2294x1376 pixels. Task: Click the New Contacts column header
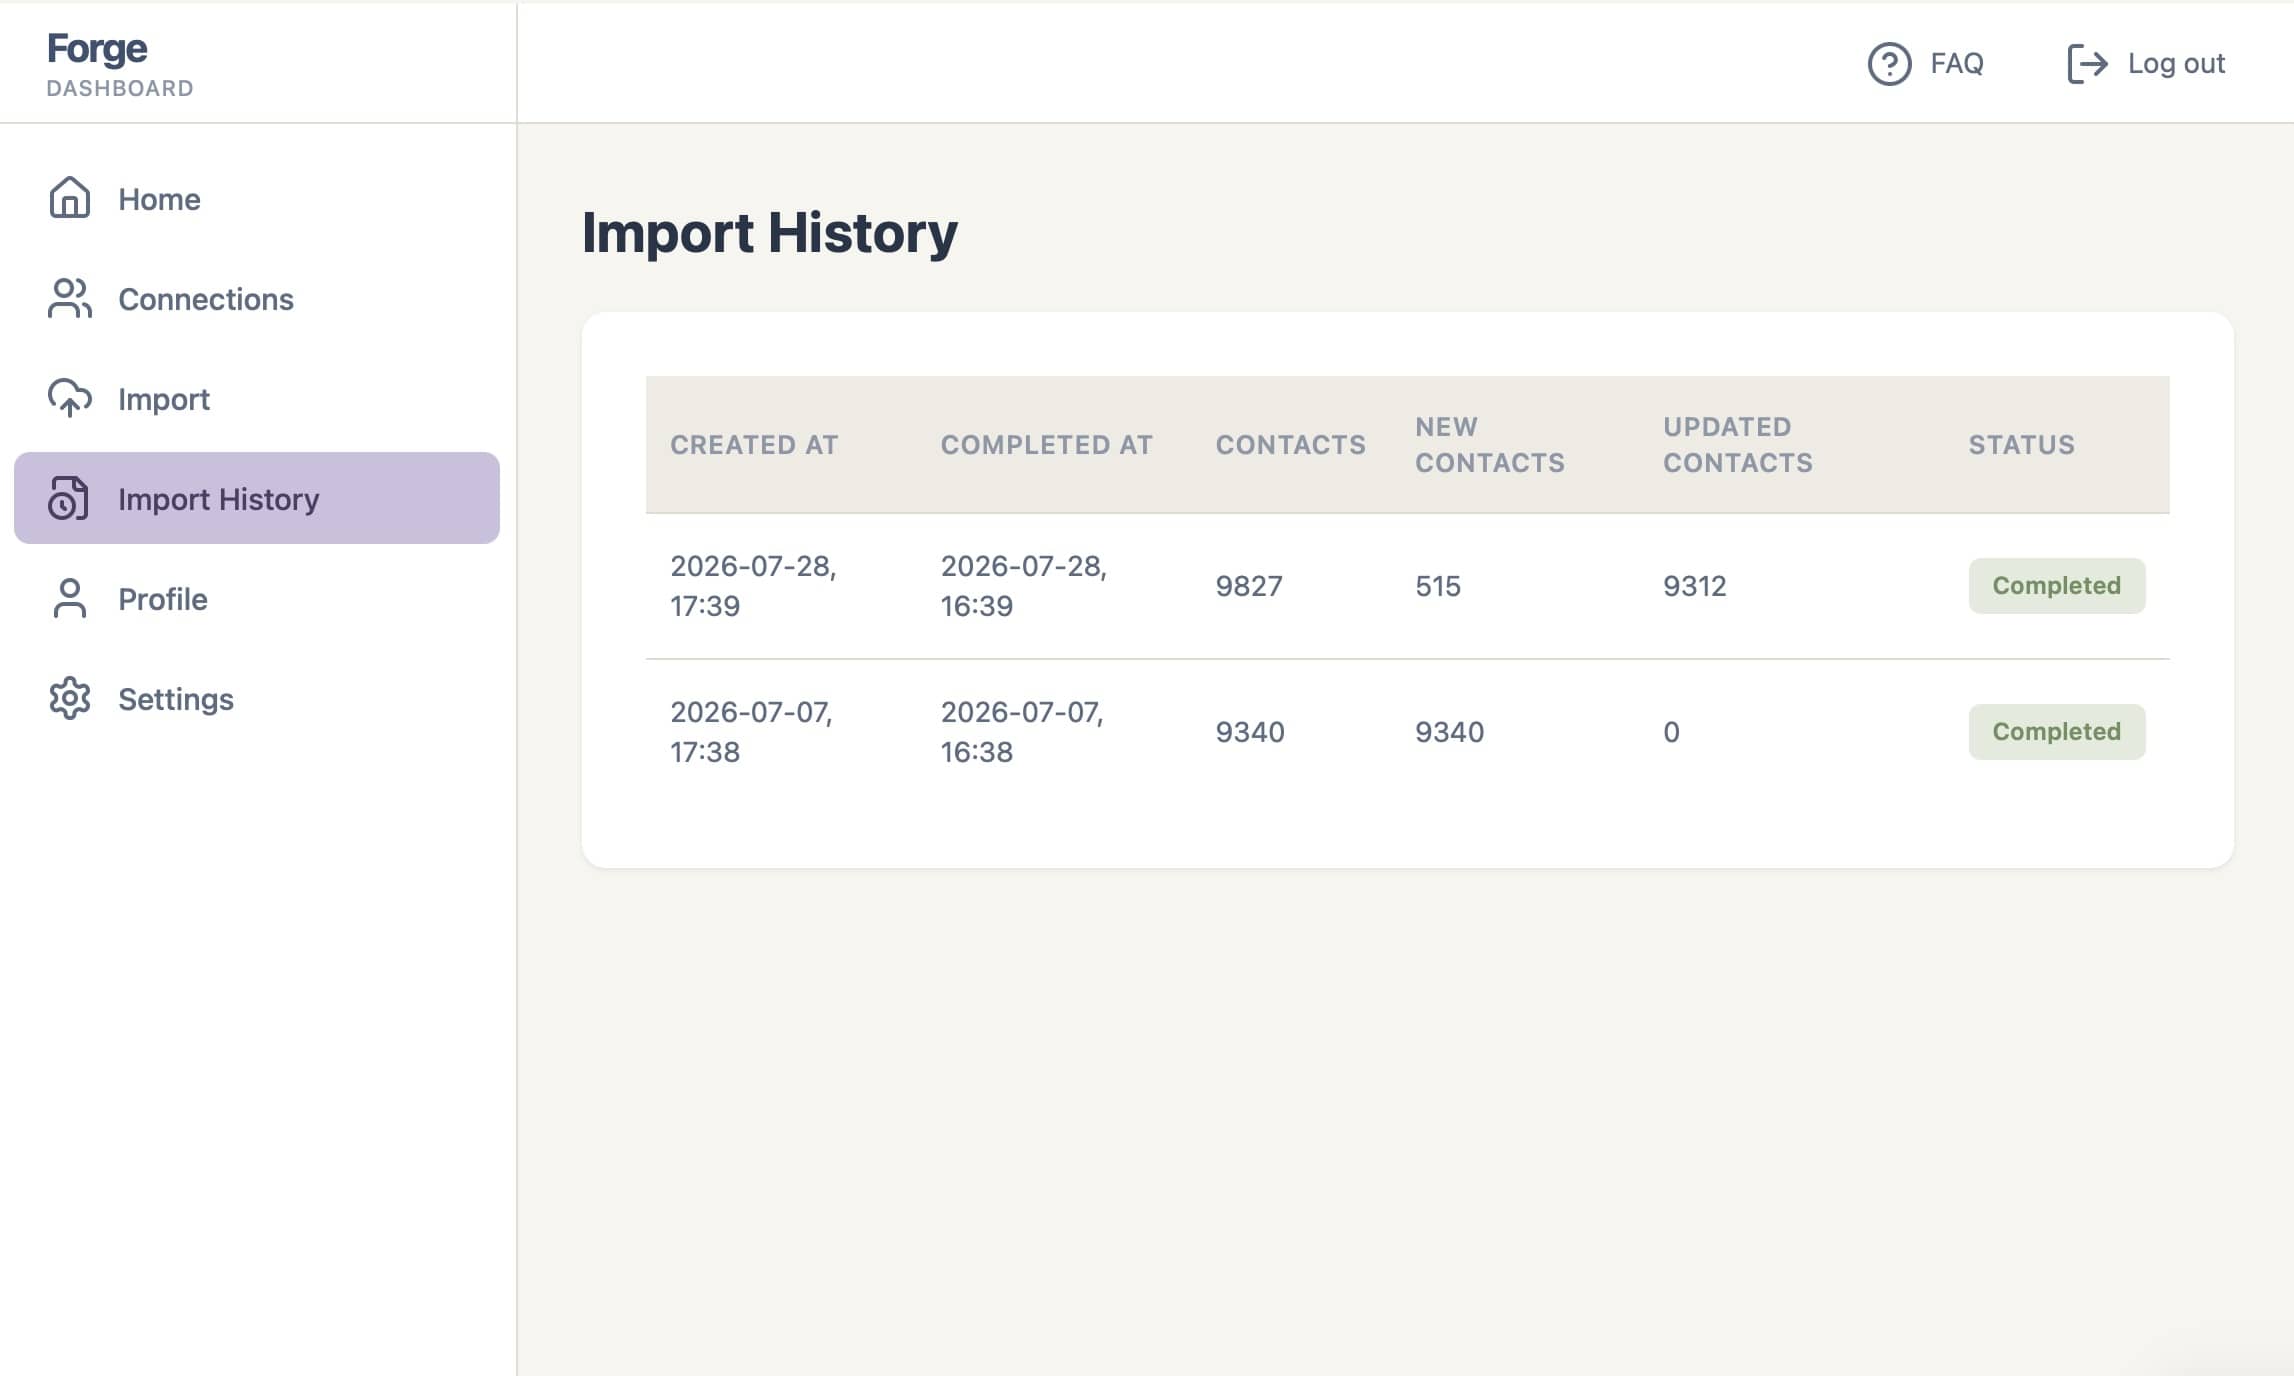[1489, 445]
